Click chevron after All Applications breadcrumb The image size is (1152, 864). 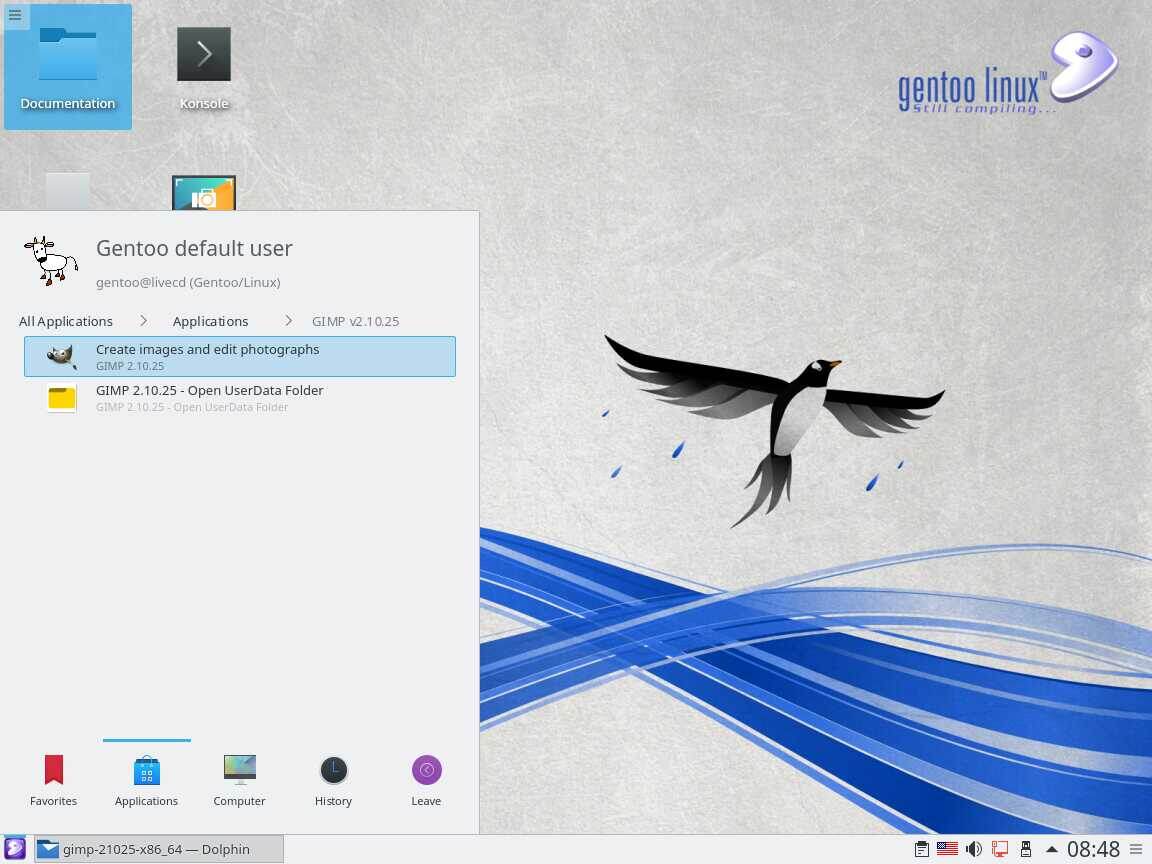[143, 321]
